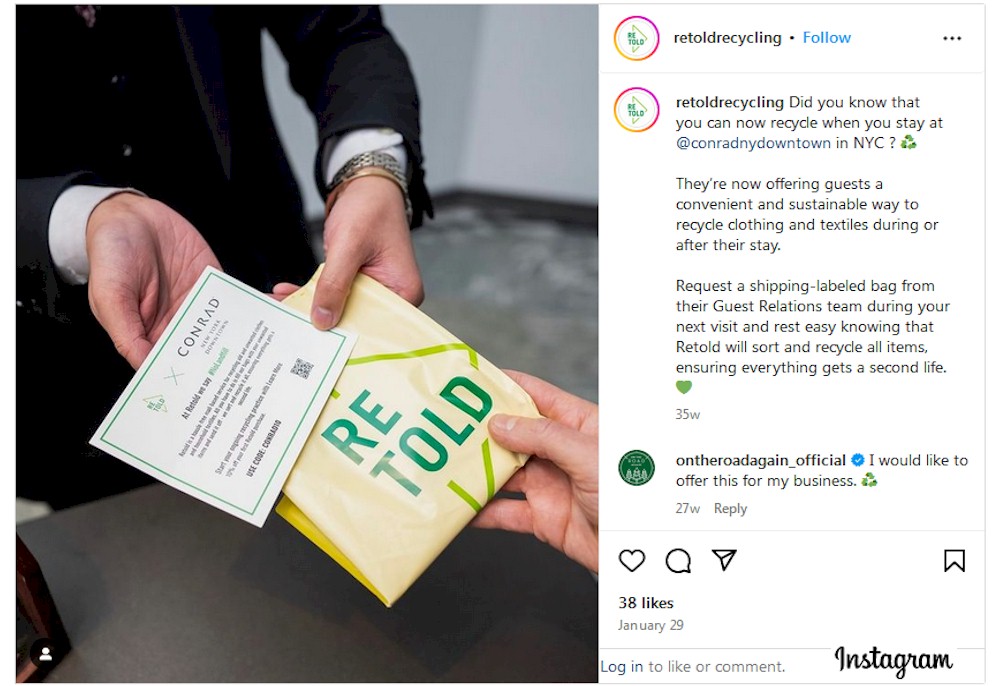The height and width of the screenshot is (686, 1000).
Task: Open retoldrecycling avatar beside the caption
Action: tap(636, 110)
